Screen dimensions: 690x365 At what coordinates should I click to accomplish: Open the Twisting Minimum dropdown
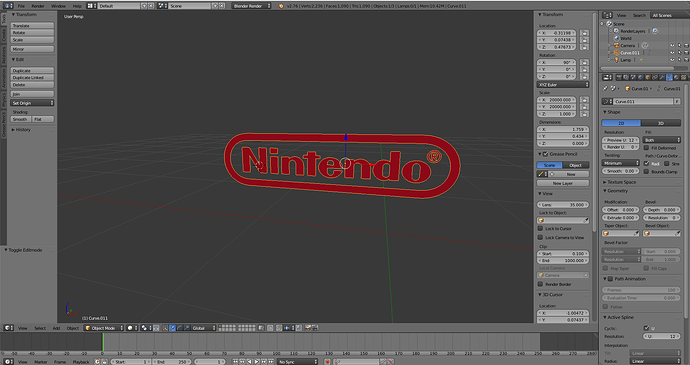pos(620,163)
